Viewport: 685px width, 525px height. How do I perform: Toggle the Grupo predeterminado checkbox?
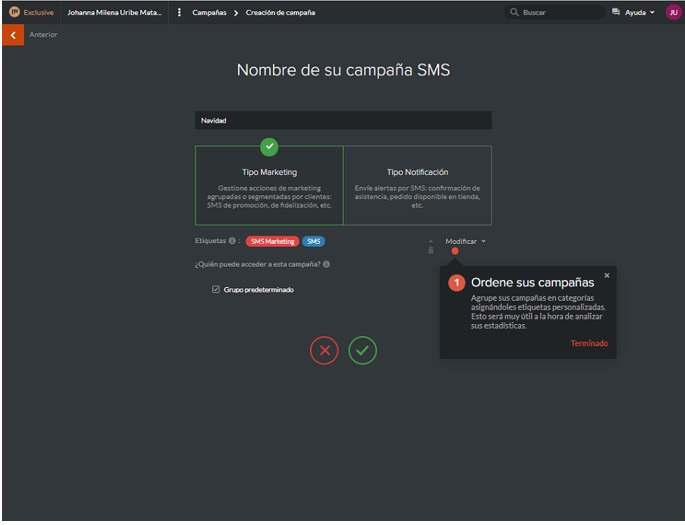coord(216,290)
